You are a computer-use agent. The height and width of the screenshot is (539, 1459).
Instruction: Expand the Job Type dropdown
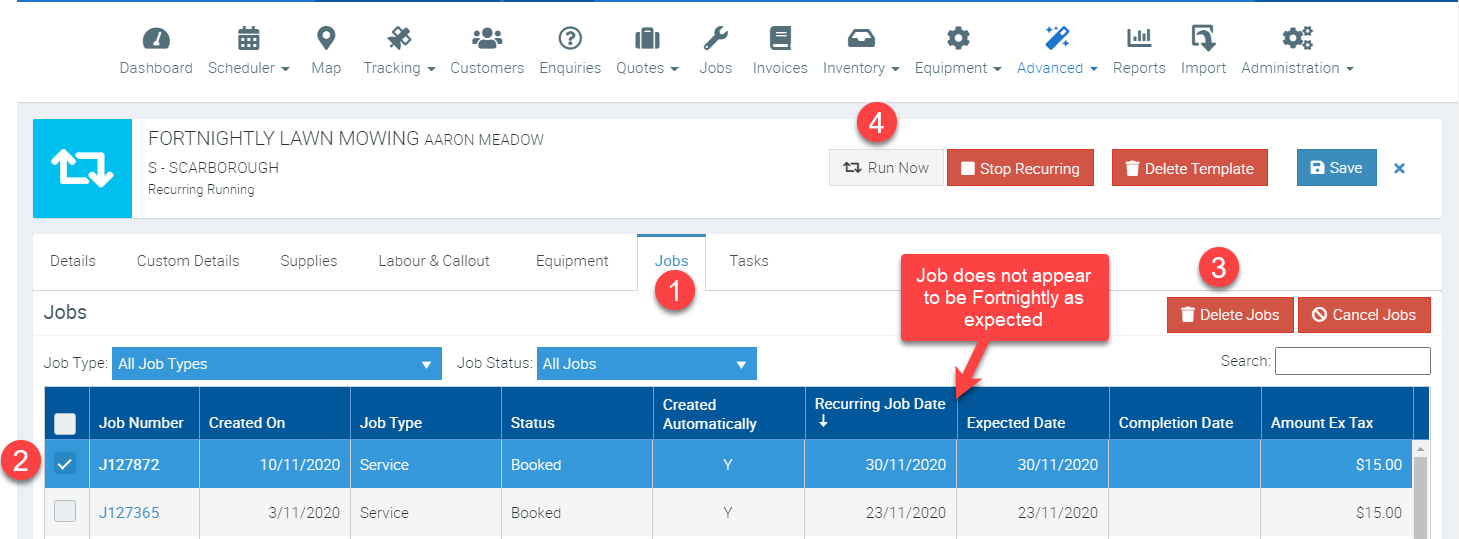pos(277,364)
